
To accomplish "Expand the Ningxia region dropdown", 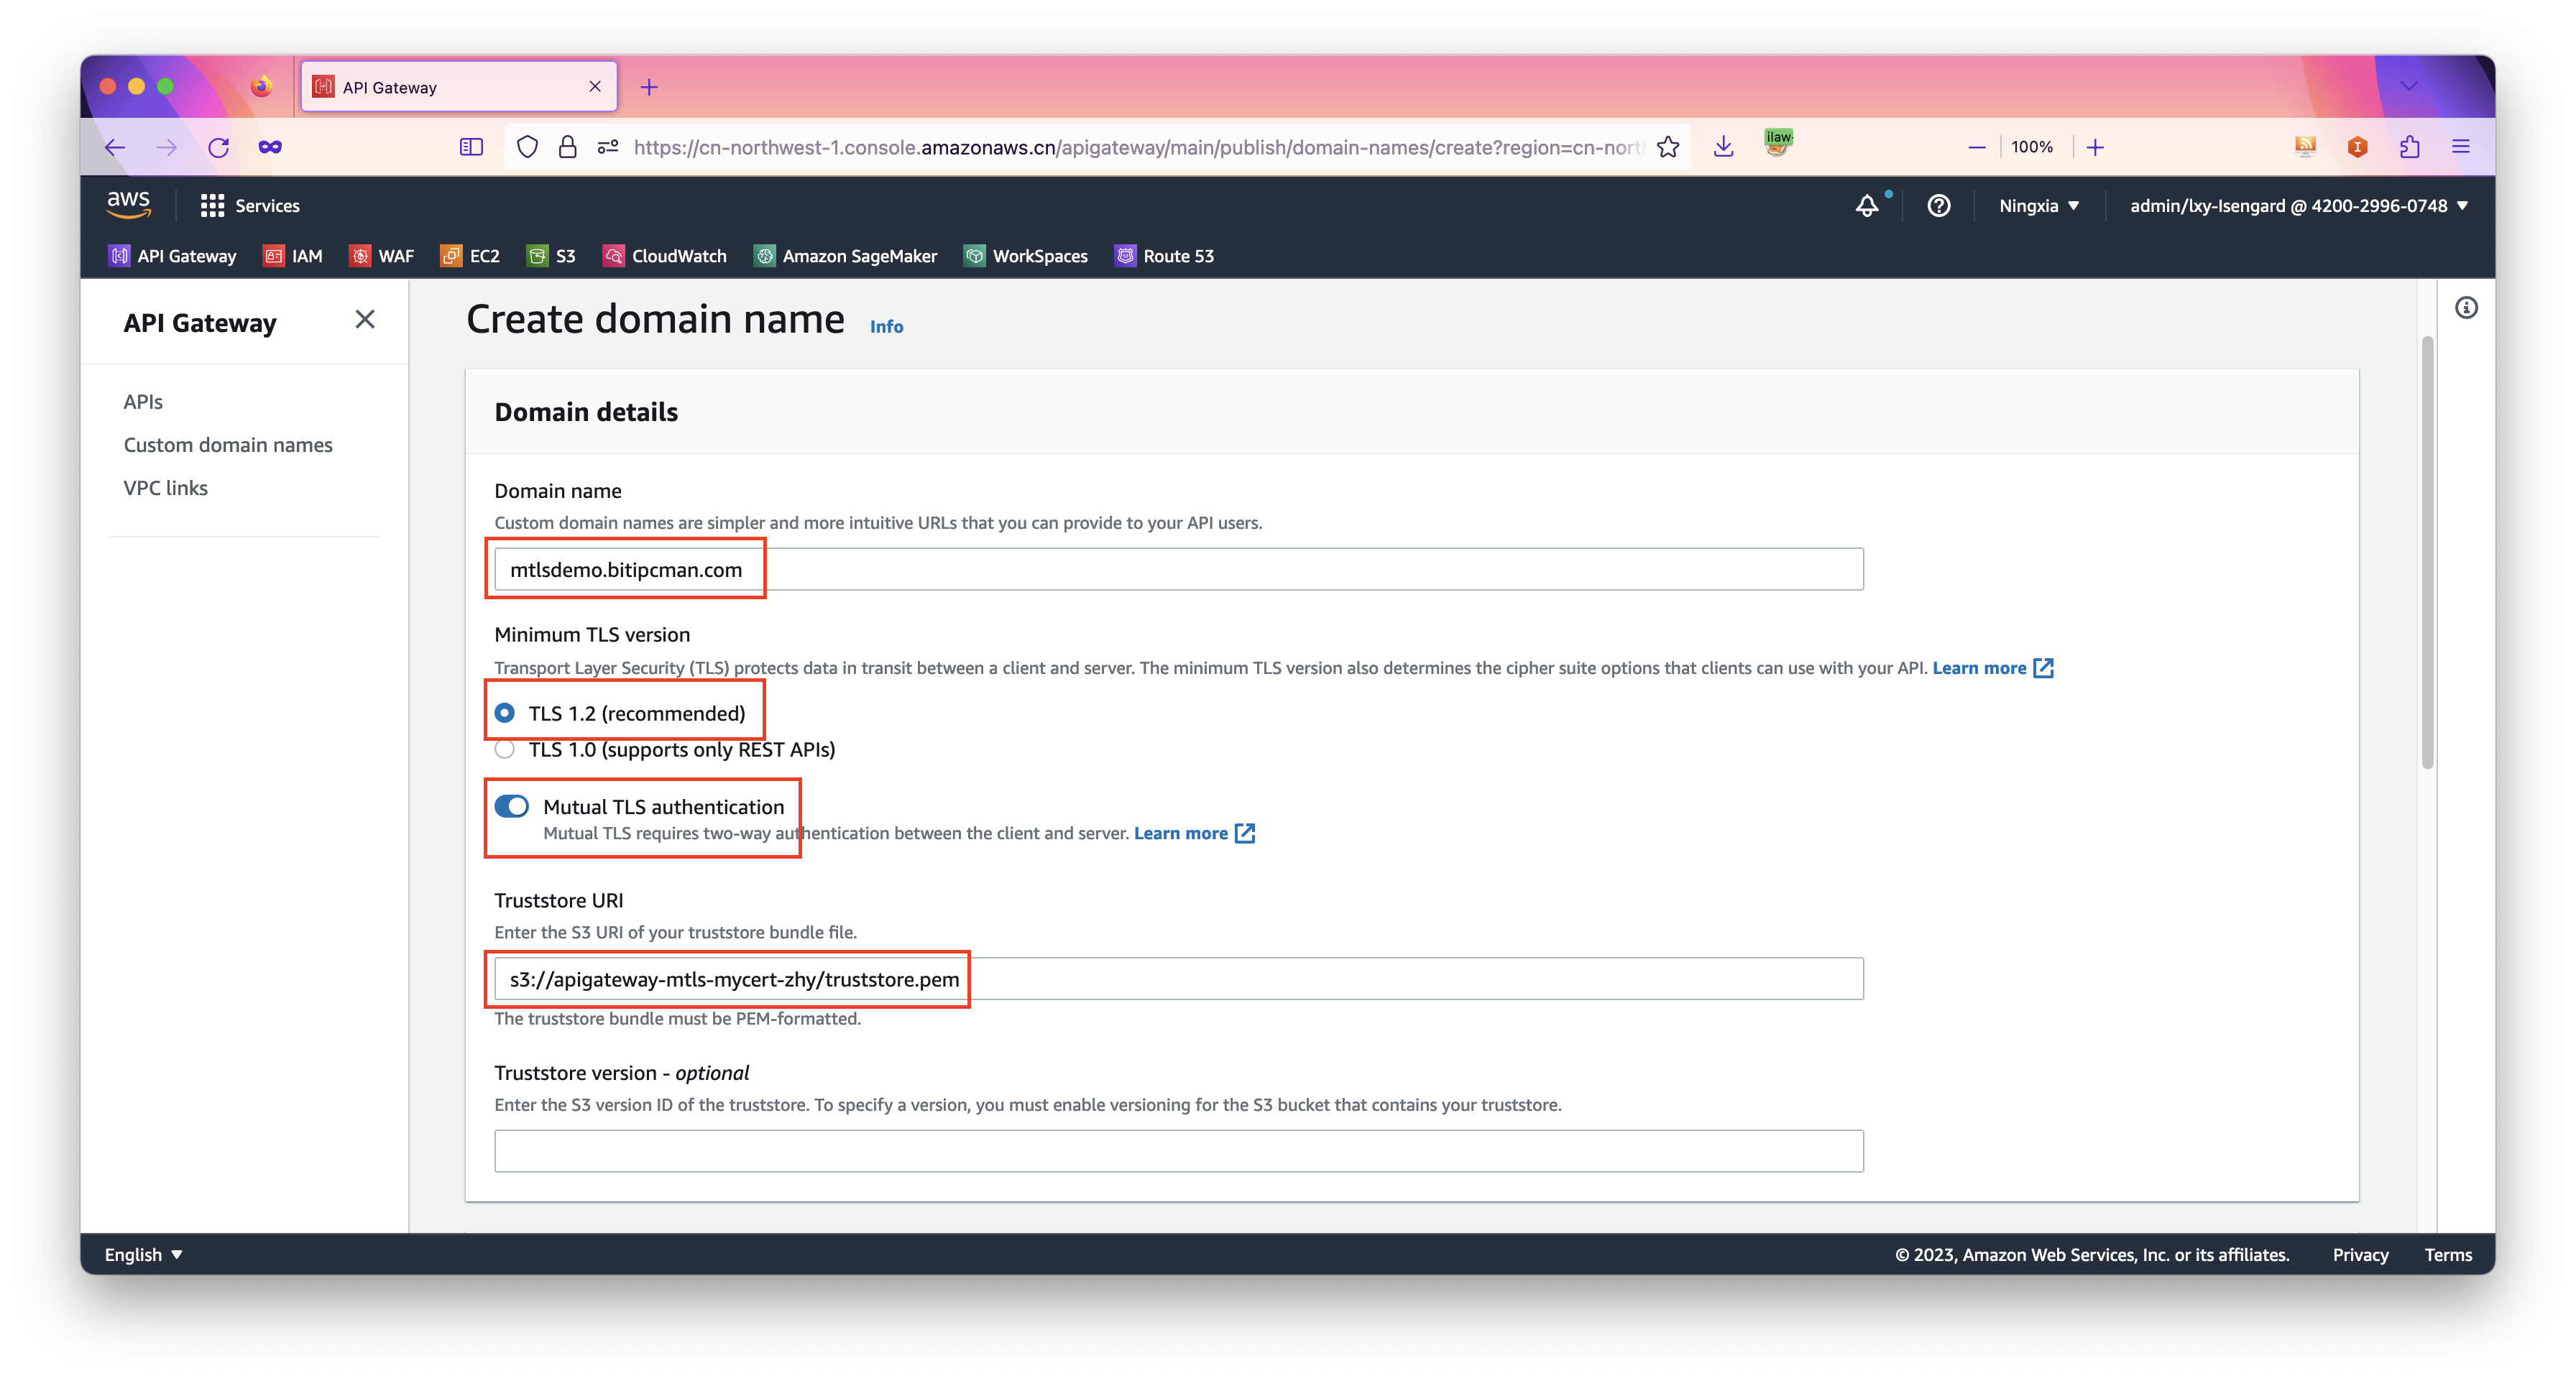I will click(x=2038, y=206).
